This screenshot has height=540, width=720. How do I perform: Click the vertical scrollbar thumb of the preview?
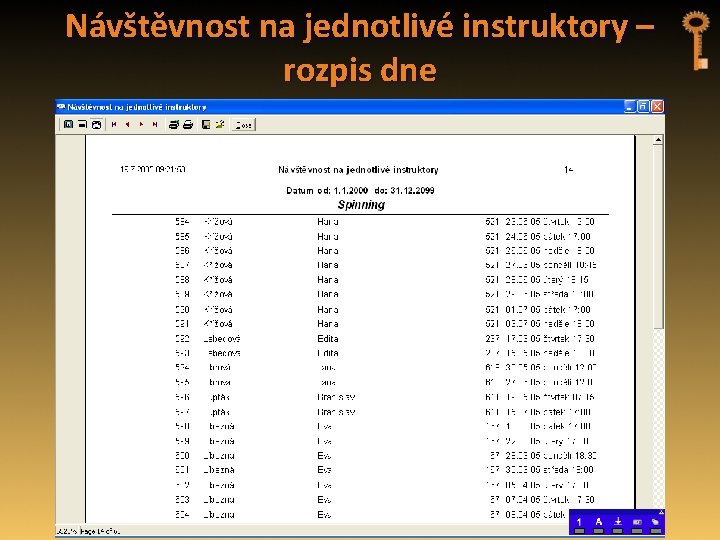pyautogui.click(x=658, y=236)
